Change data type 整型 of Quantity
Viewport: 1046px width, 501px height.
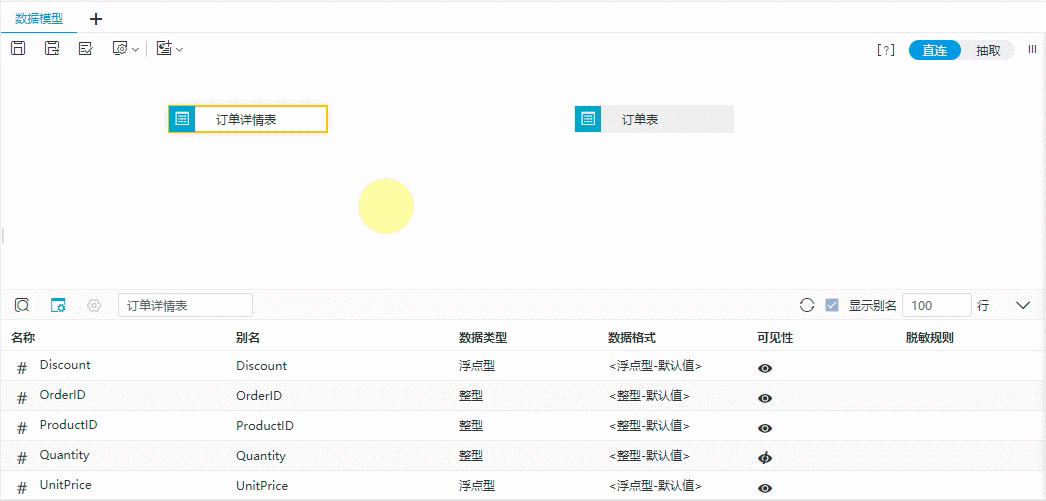(470, 456)
